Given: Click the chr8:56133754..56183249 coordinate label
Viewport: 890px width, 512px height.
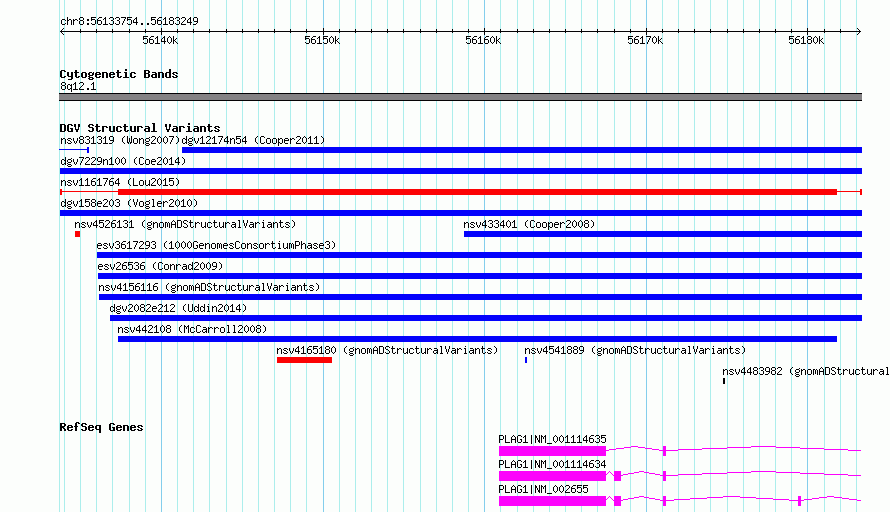Looking at the screenshot, I should (x=129, y=21).
